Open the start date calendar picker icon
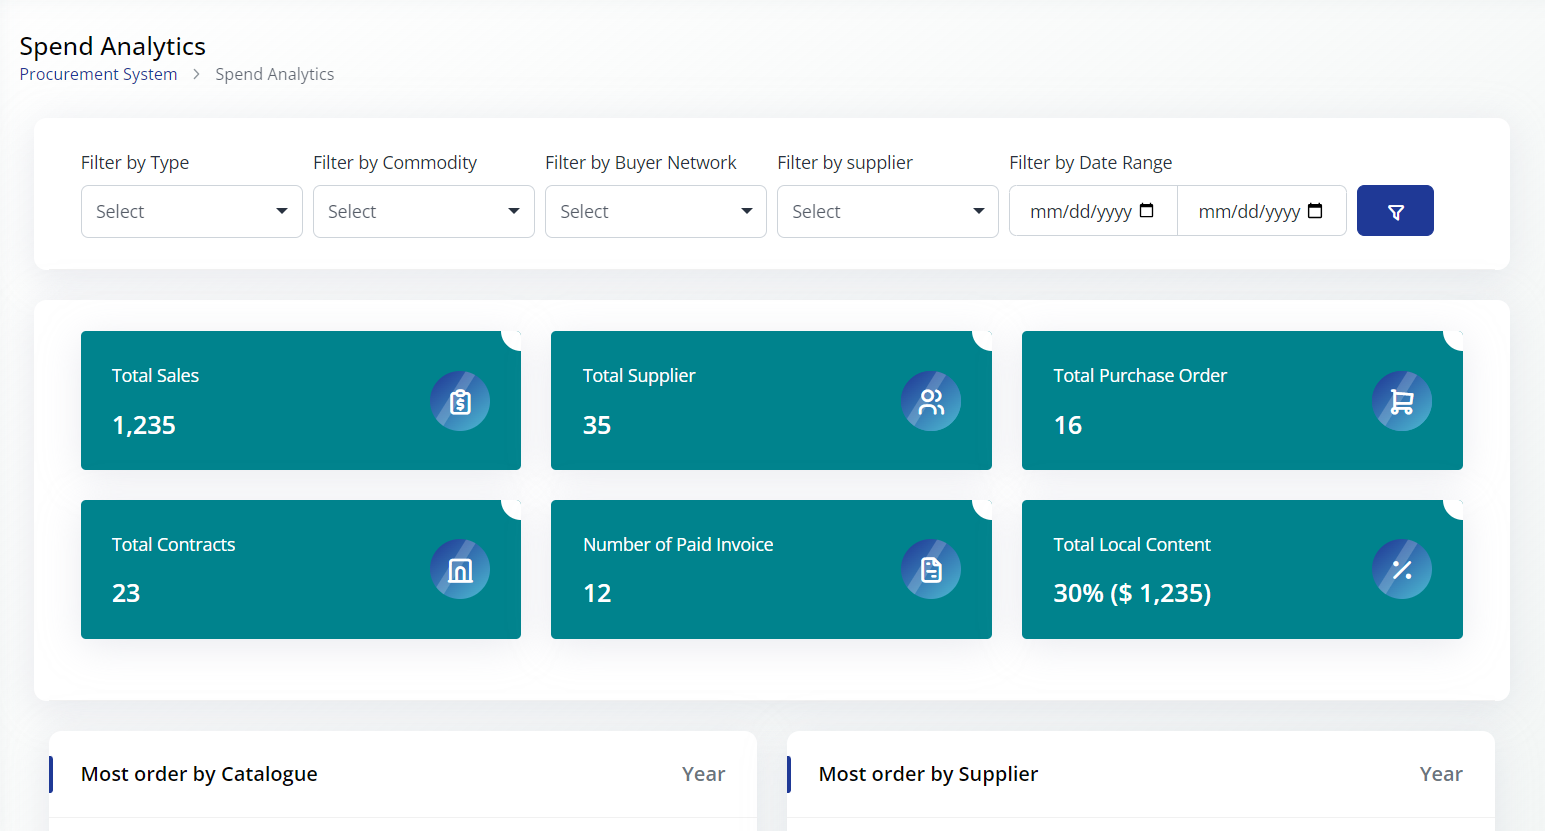 tap(1147, 211)
